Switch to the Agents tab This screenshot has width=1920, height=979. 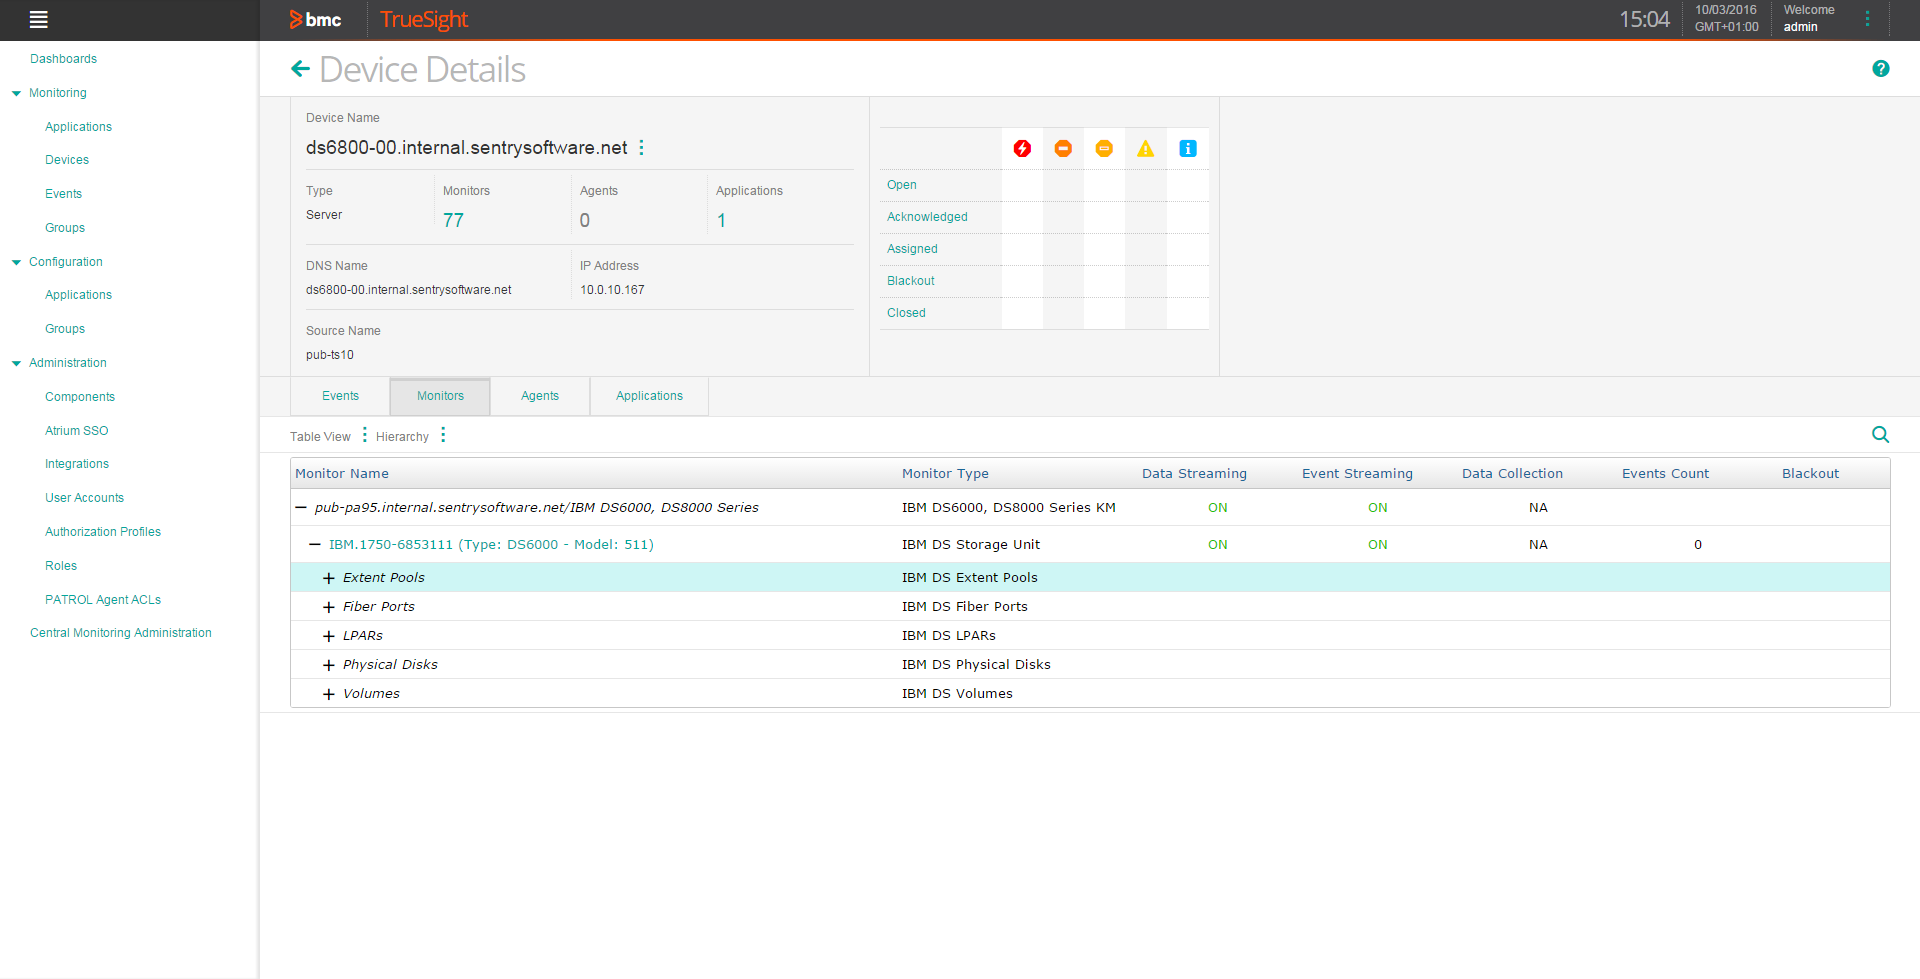540,396
